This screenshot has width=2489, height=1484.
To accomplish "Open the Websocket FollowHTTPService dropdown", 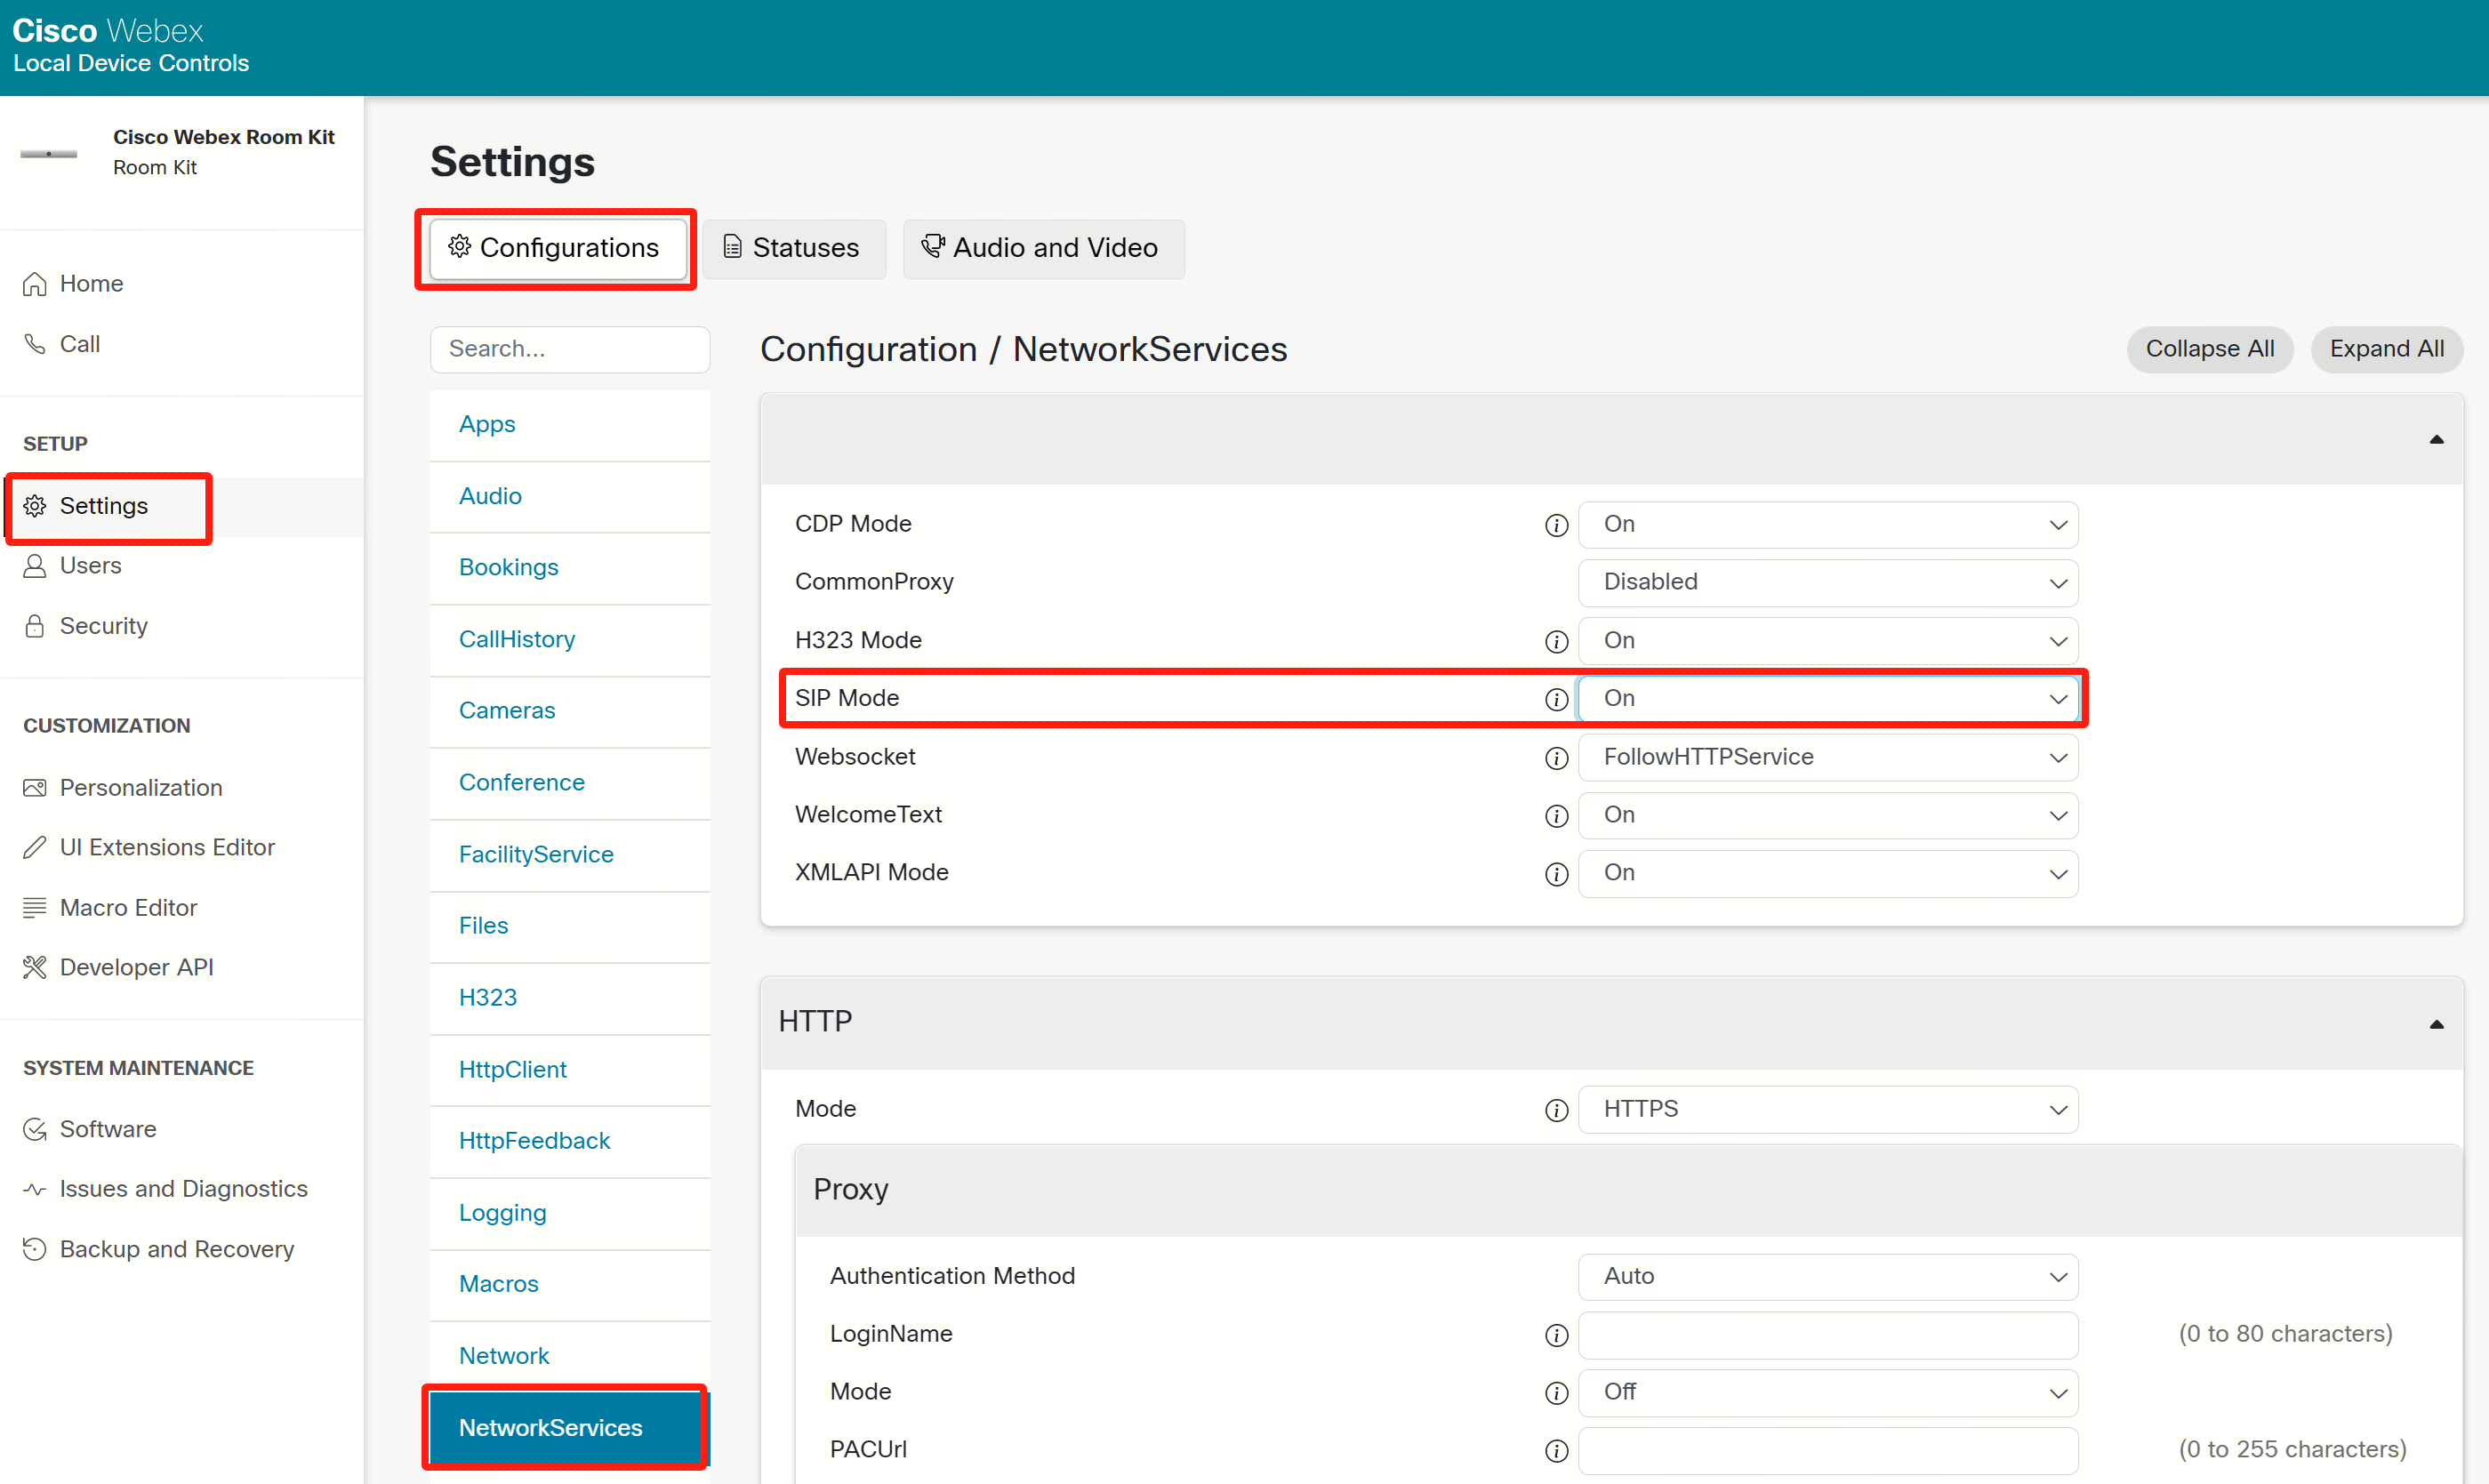I will tap(1828, 758).
